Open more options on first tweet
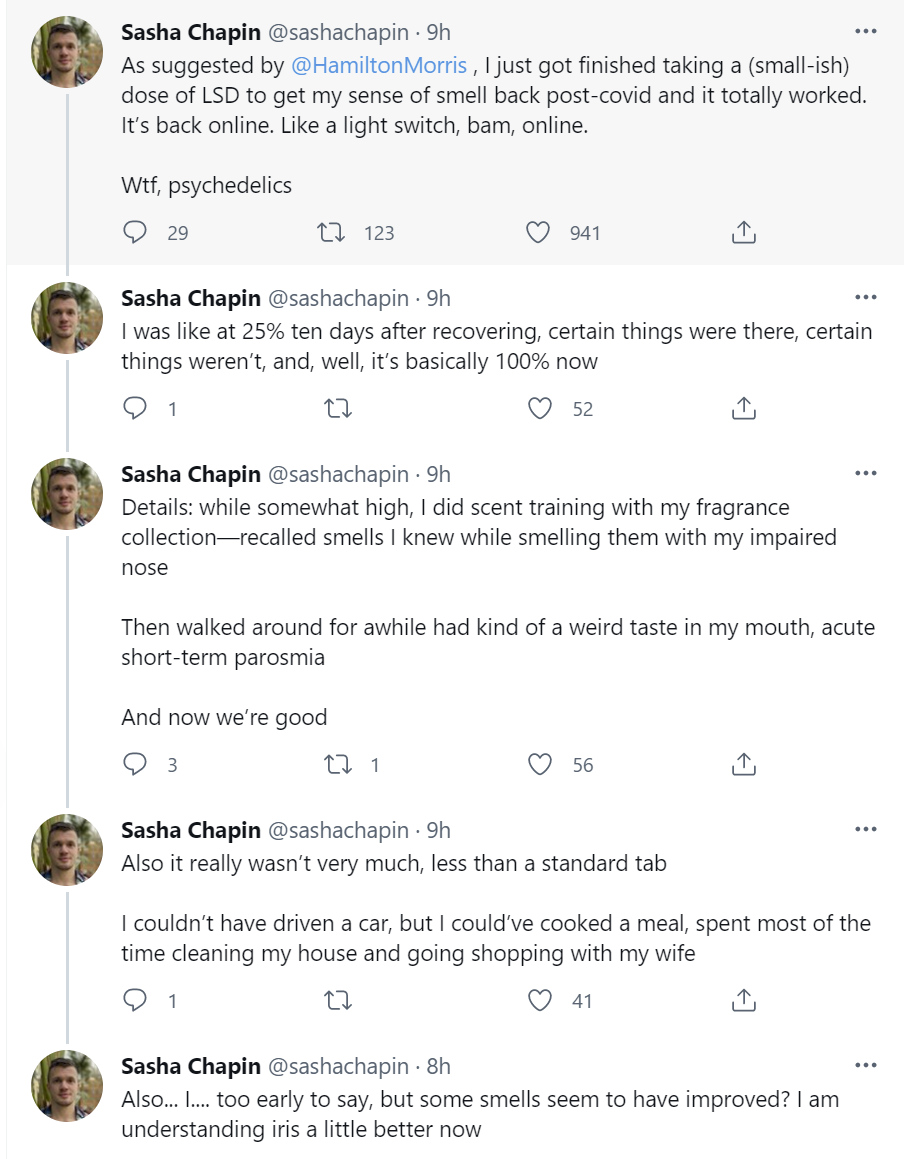The width and height of the screenshot is (905, 1159). coord(865,31)
